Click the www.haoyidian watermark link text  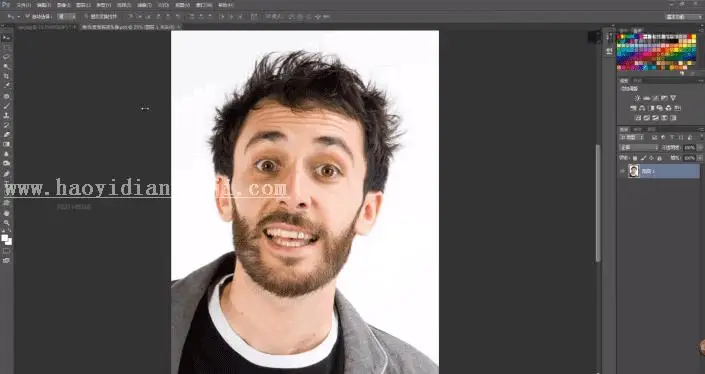pos(145,188)
